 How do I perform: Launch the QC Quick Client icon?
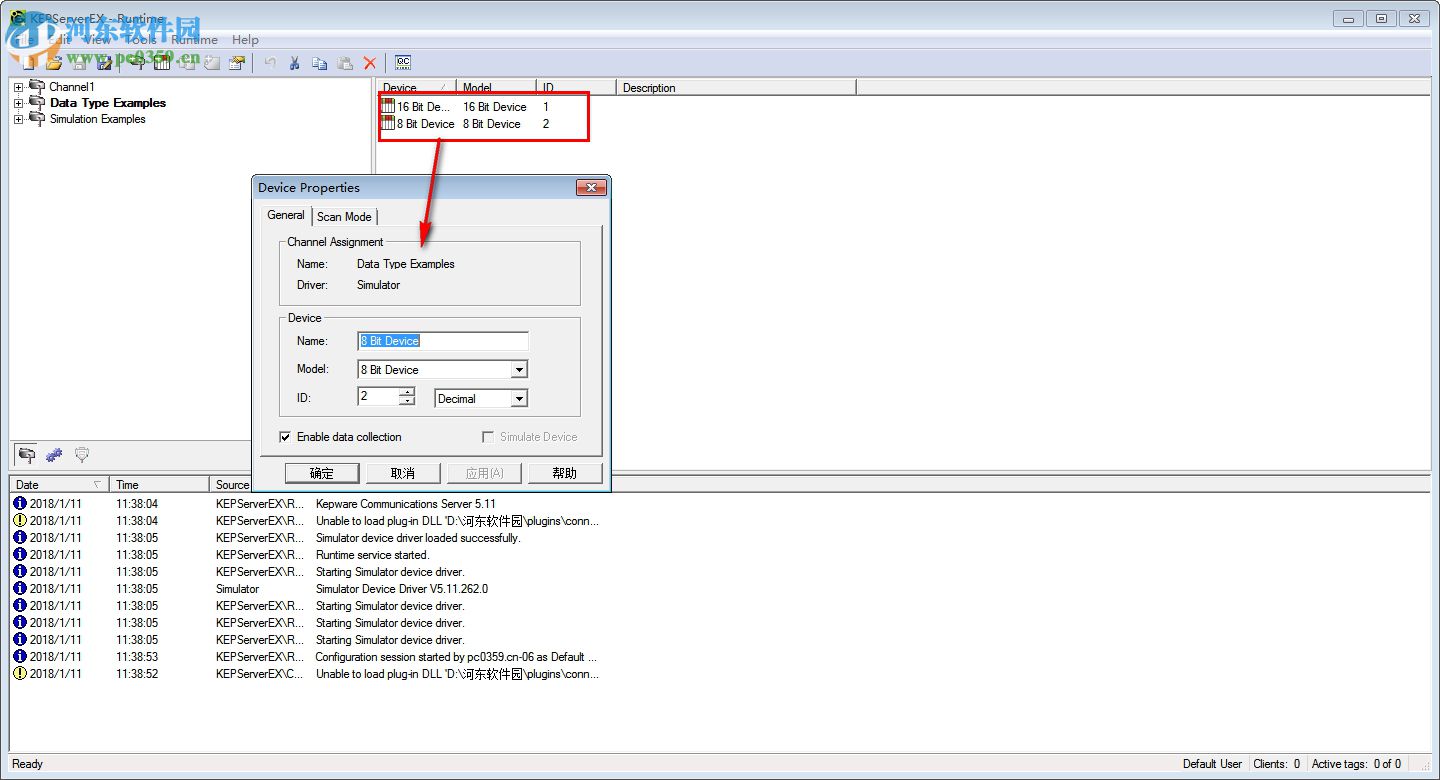click(x=403, y=63)
